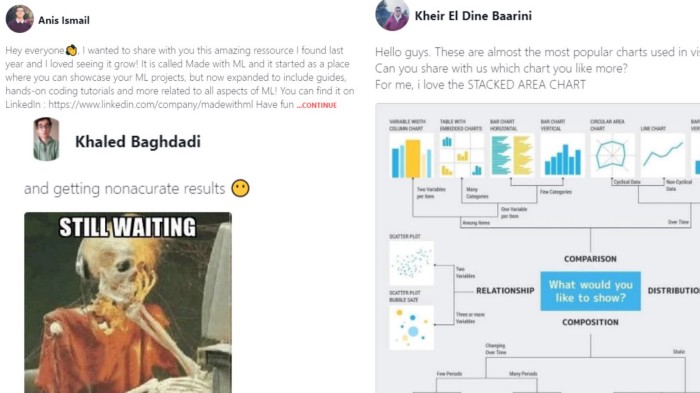Click the circular area chart icon
The height and width of the screenshot is (393, 700).
612,155
